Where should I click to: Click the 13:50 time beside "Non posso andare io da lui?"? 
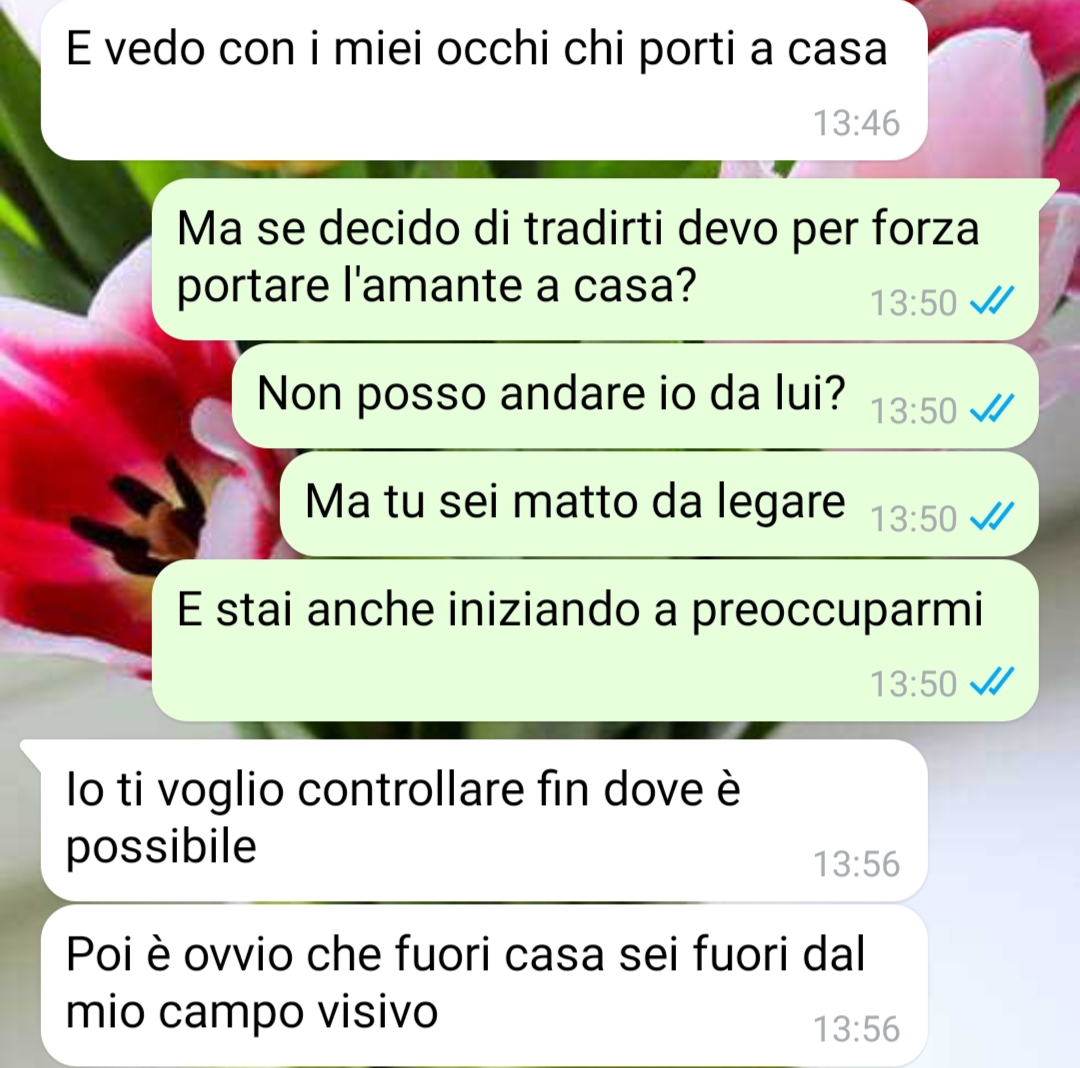pyautogui.click(x=913, y=410)
